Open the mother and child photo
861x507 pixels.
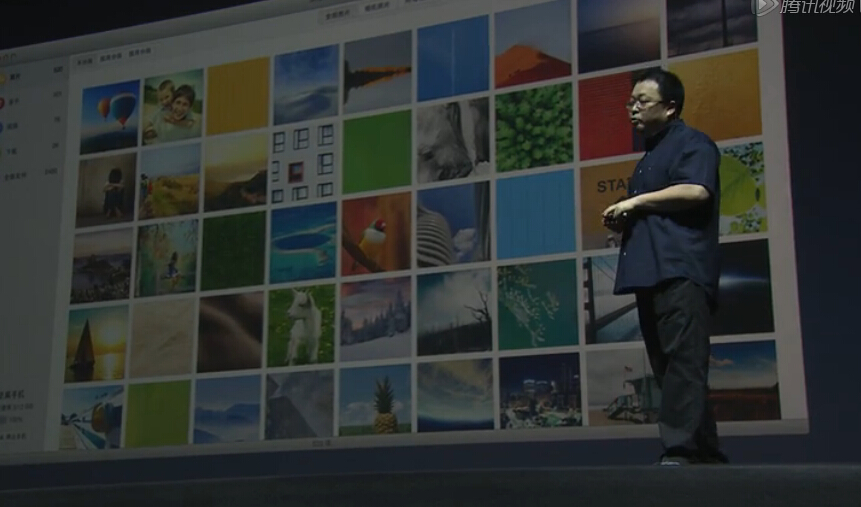click(172, 106)
